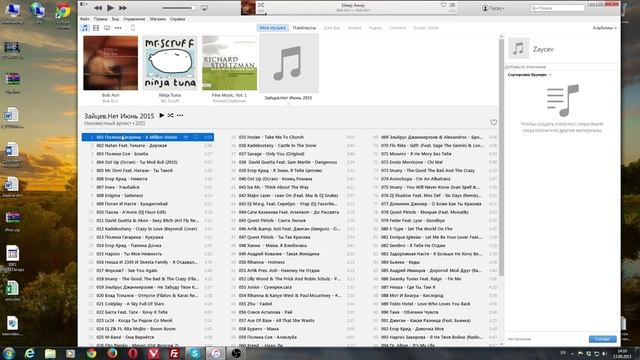Switch to the Плейлисты tab
640x360 pixels.
(x=304, y=28)
